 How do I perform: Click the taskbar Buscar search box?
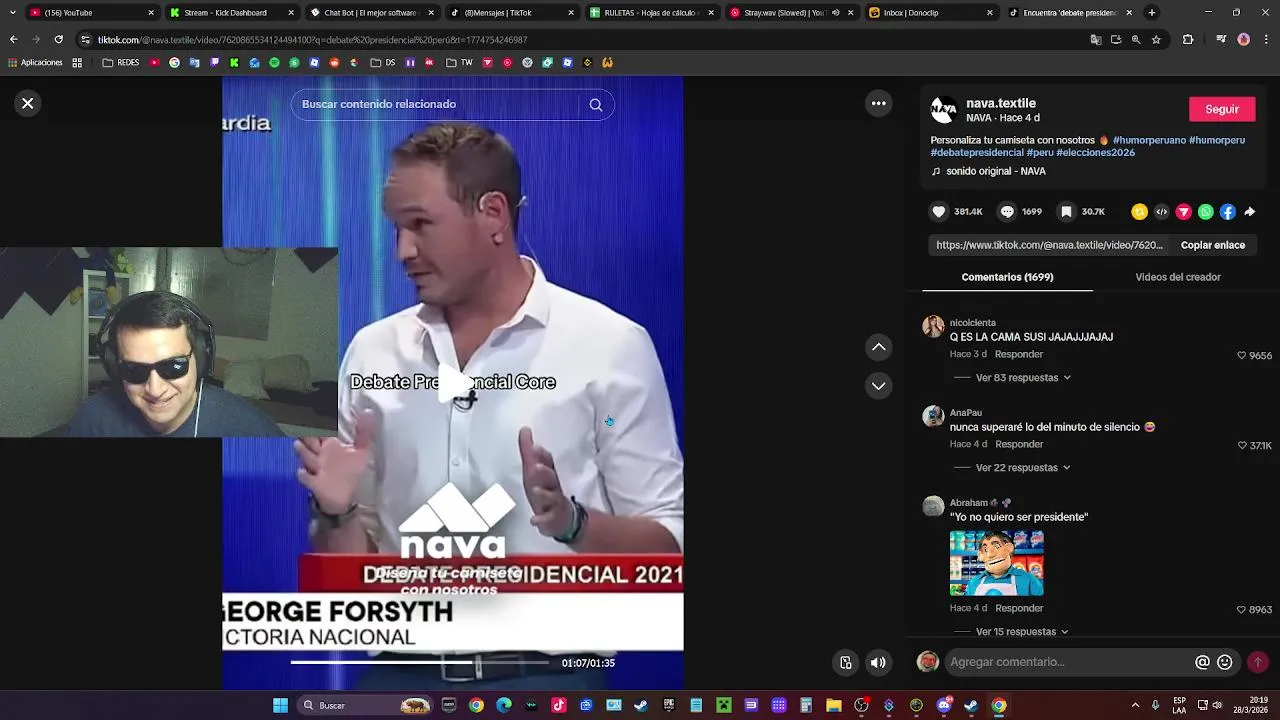coord(367,706)
